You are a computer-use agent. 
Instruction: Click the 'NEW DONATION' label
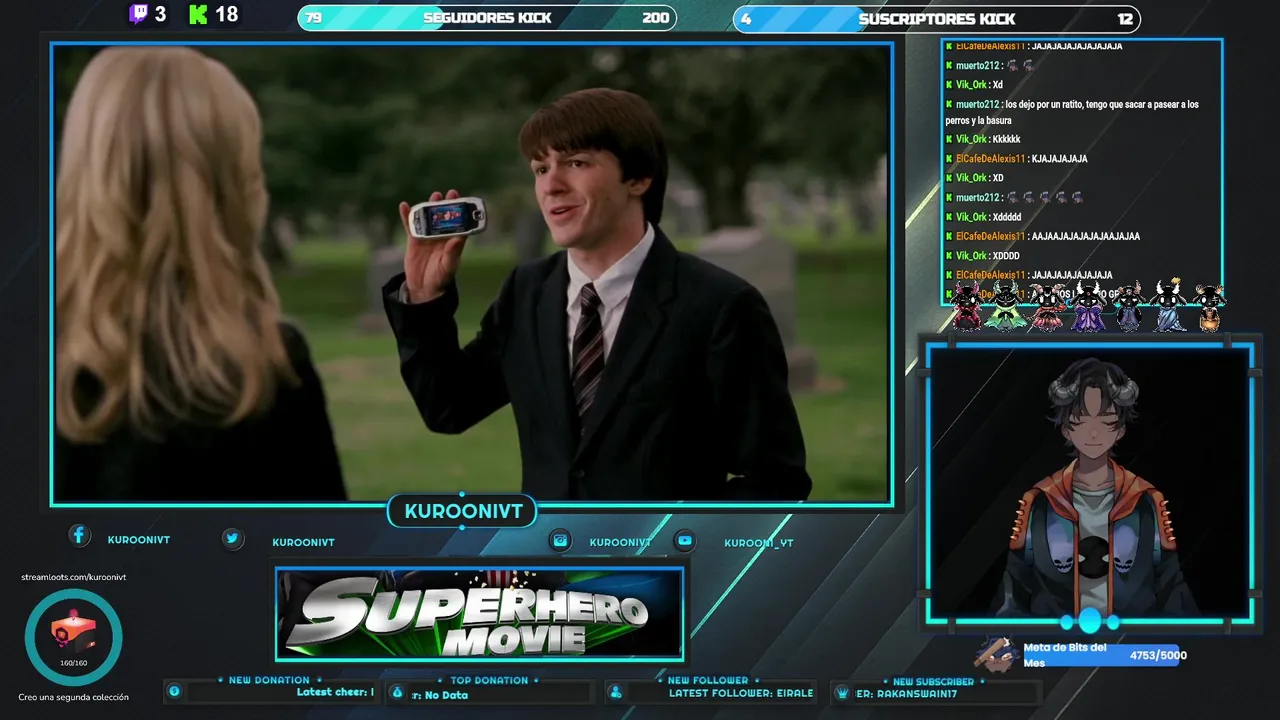pyautogui.click(x=269, y=680)
